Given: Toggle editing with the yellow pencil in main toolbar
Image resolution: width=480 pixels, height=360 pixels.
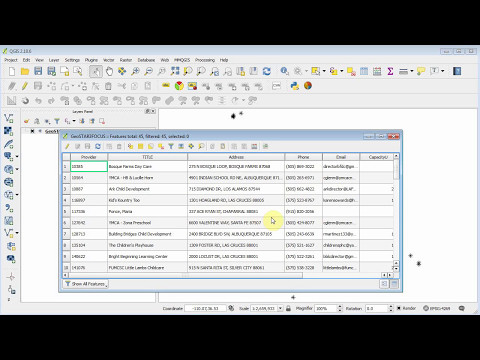Looking at the screenshot, I should coord(25,86).
